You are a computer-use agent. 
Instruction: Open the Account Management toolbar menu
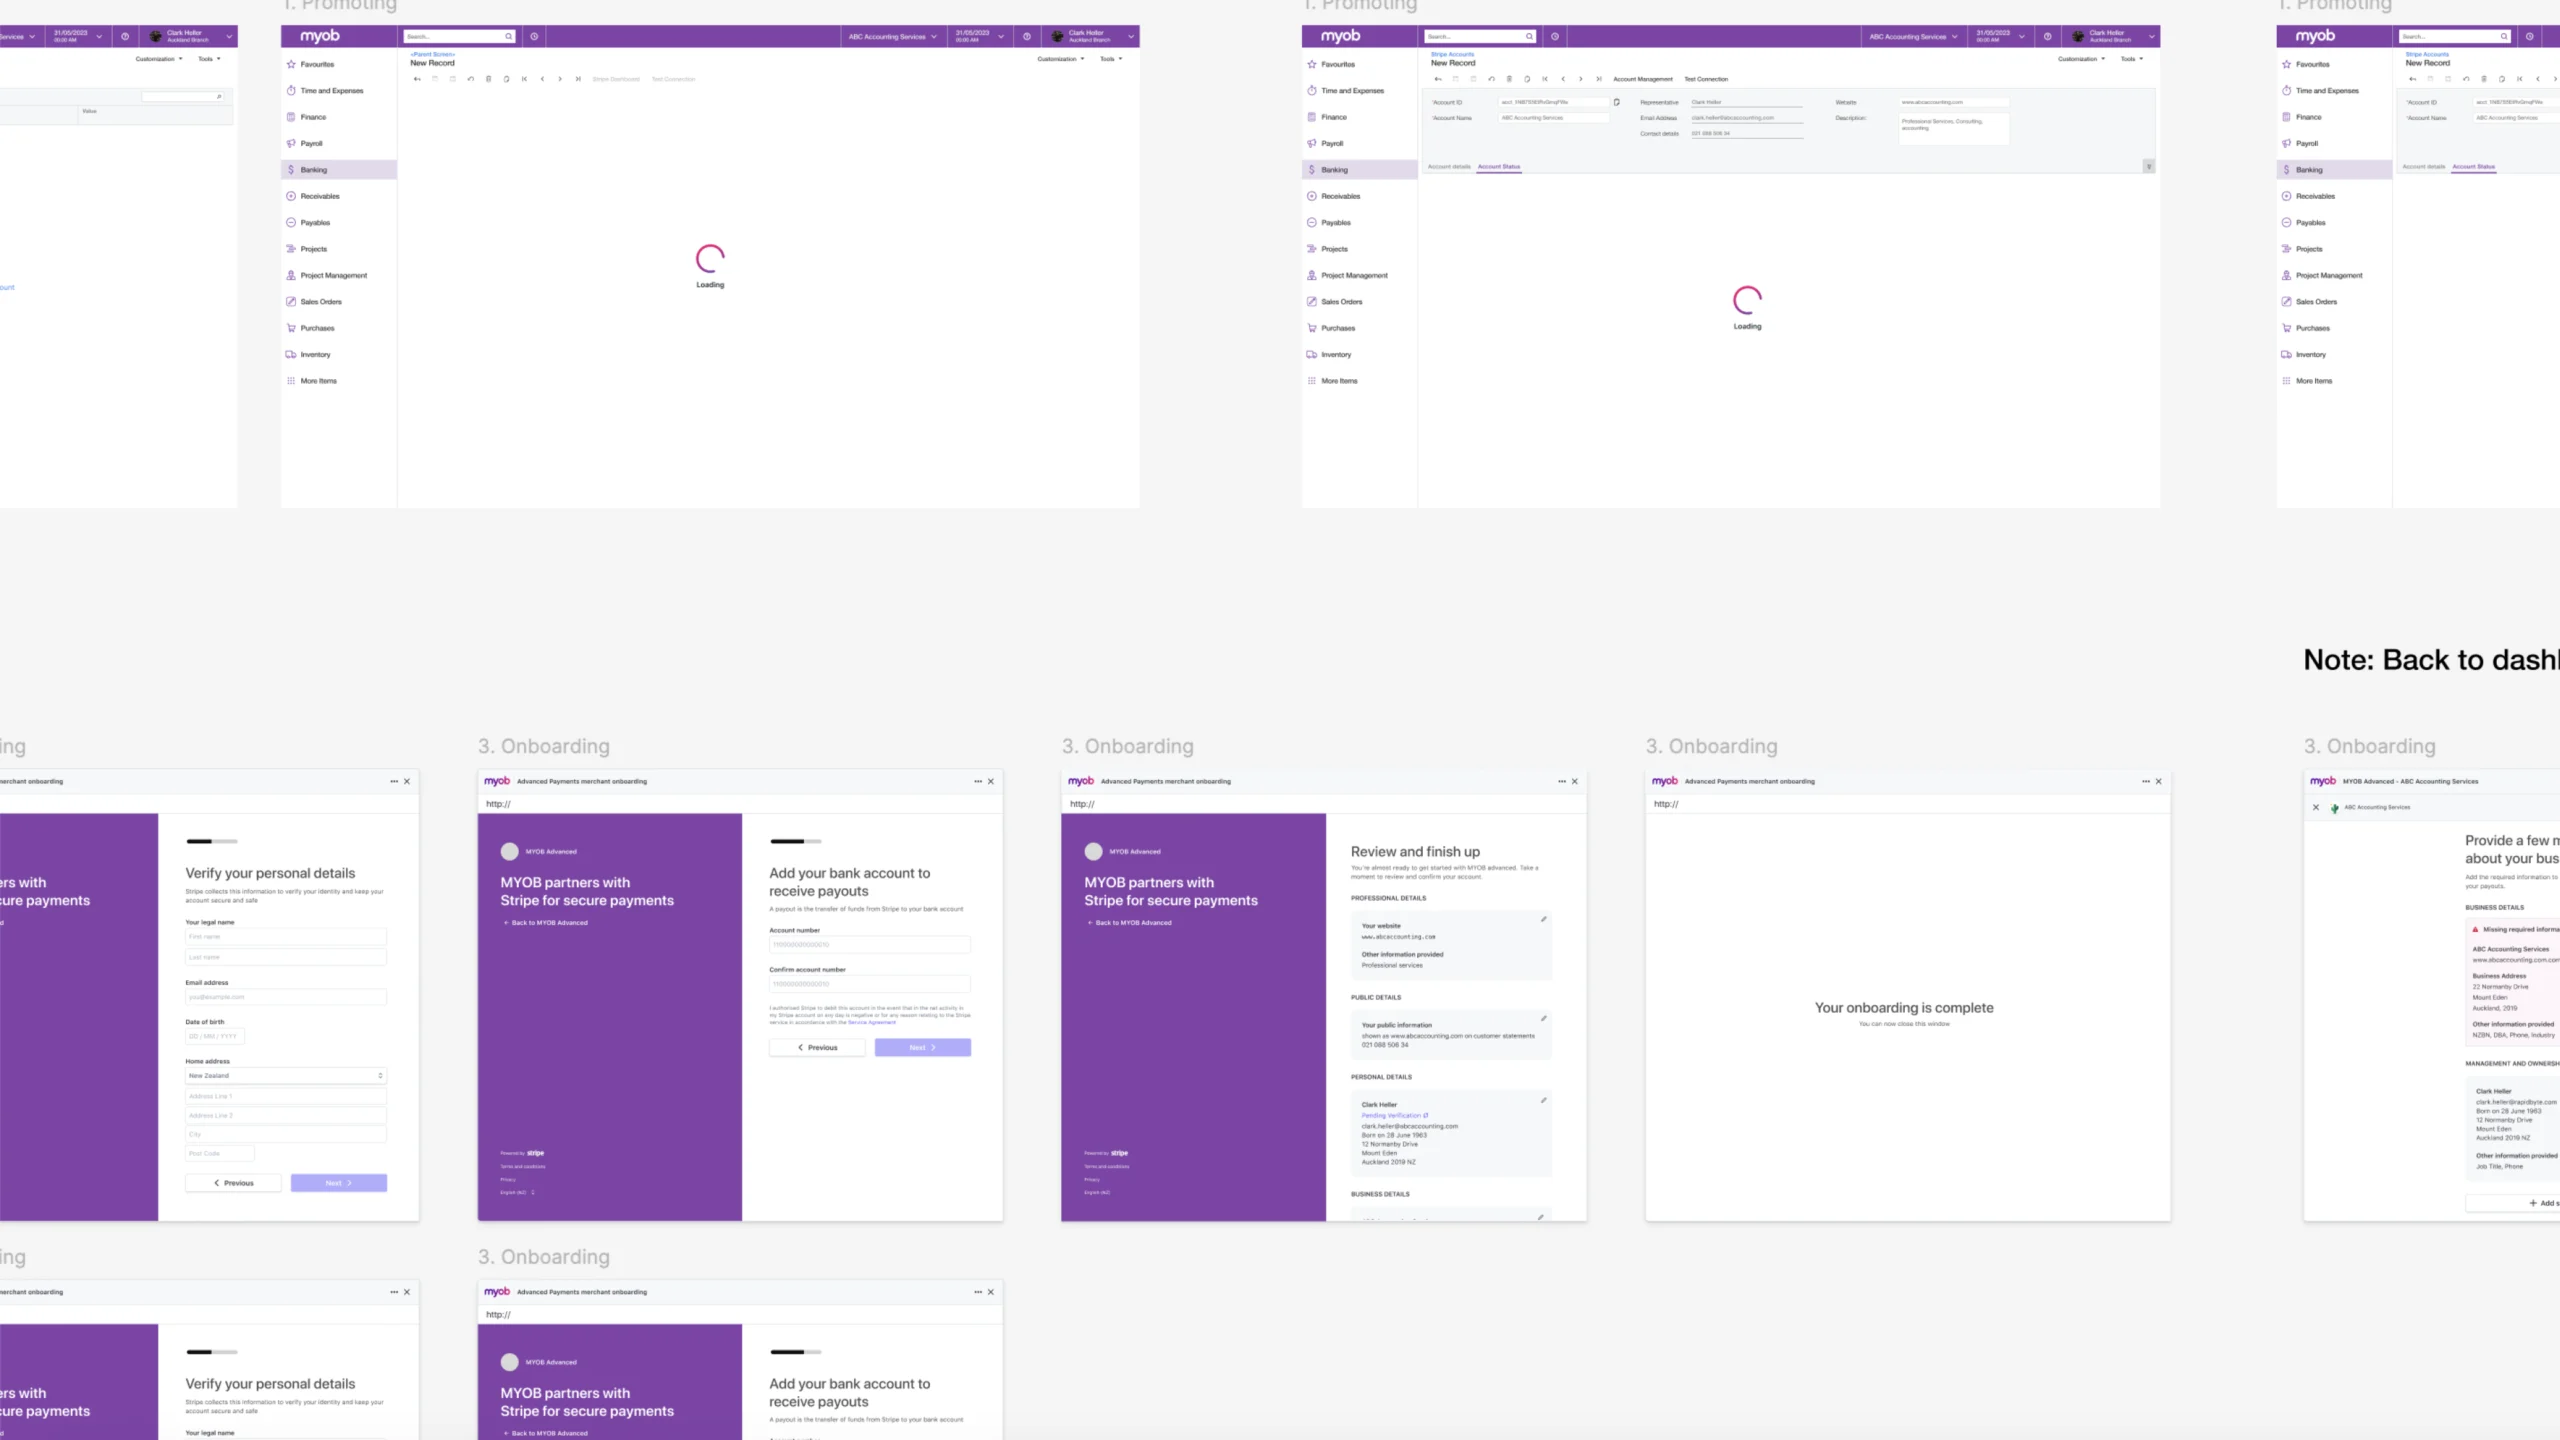(x=1642, y=79)
